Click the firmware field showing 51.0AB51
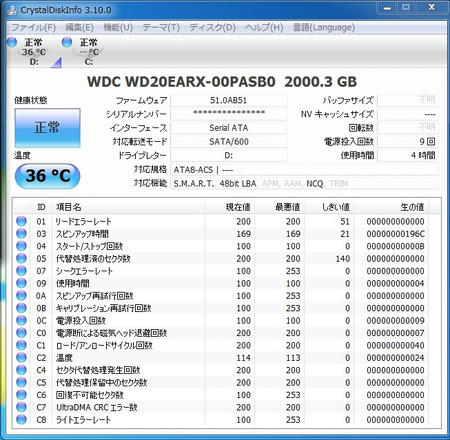The image size is (450, 440). (229, 100)
